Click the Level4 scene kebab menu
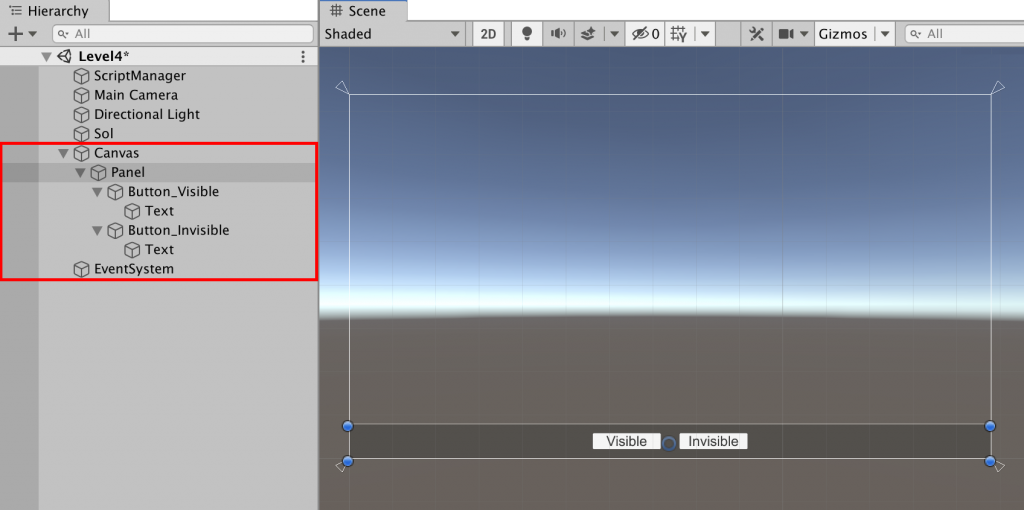This screenshot has height=510, width=1024. pos(303,57)
